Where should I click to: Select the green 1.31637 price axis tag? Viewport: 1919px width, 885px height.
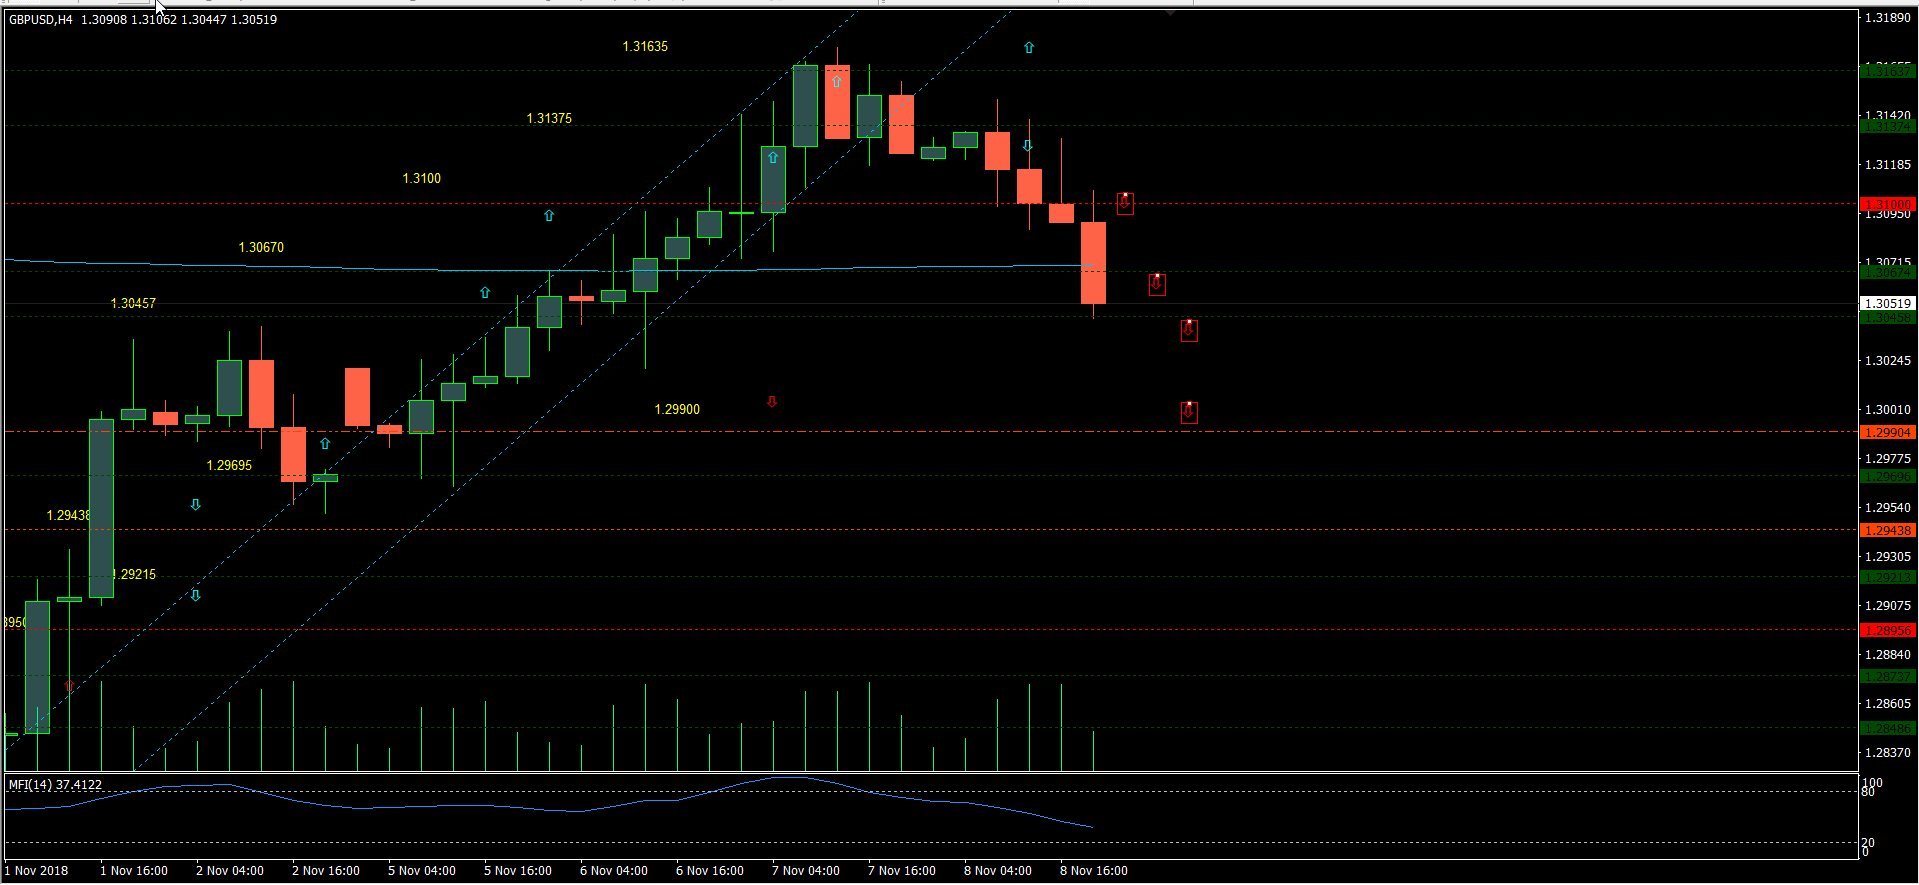(x=1887, y=71)
